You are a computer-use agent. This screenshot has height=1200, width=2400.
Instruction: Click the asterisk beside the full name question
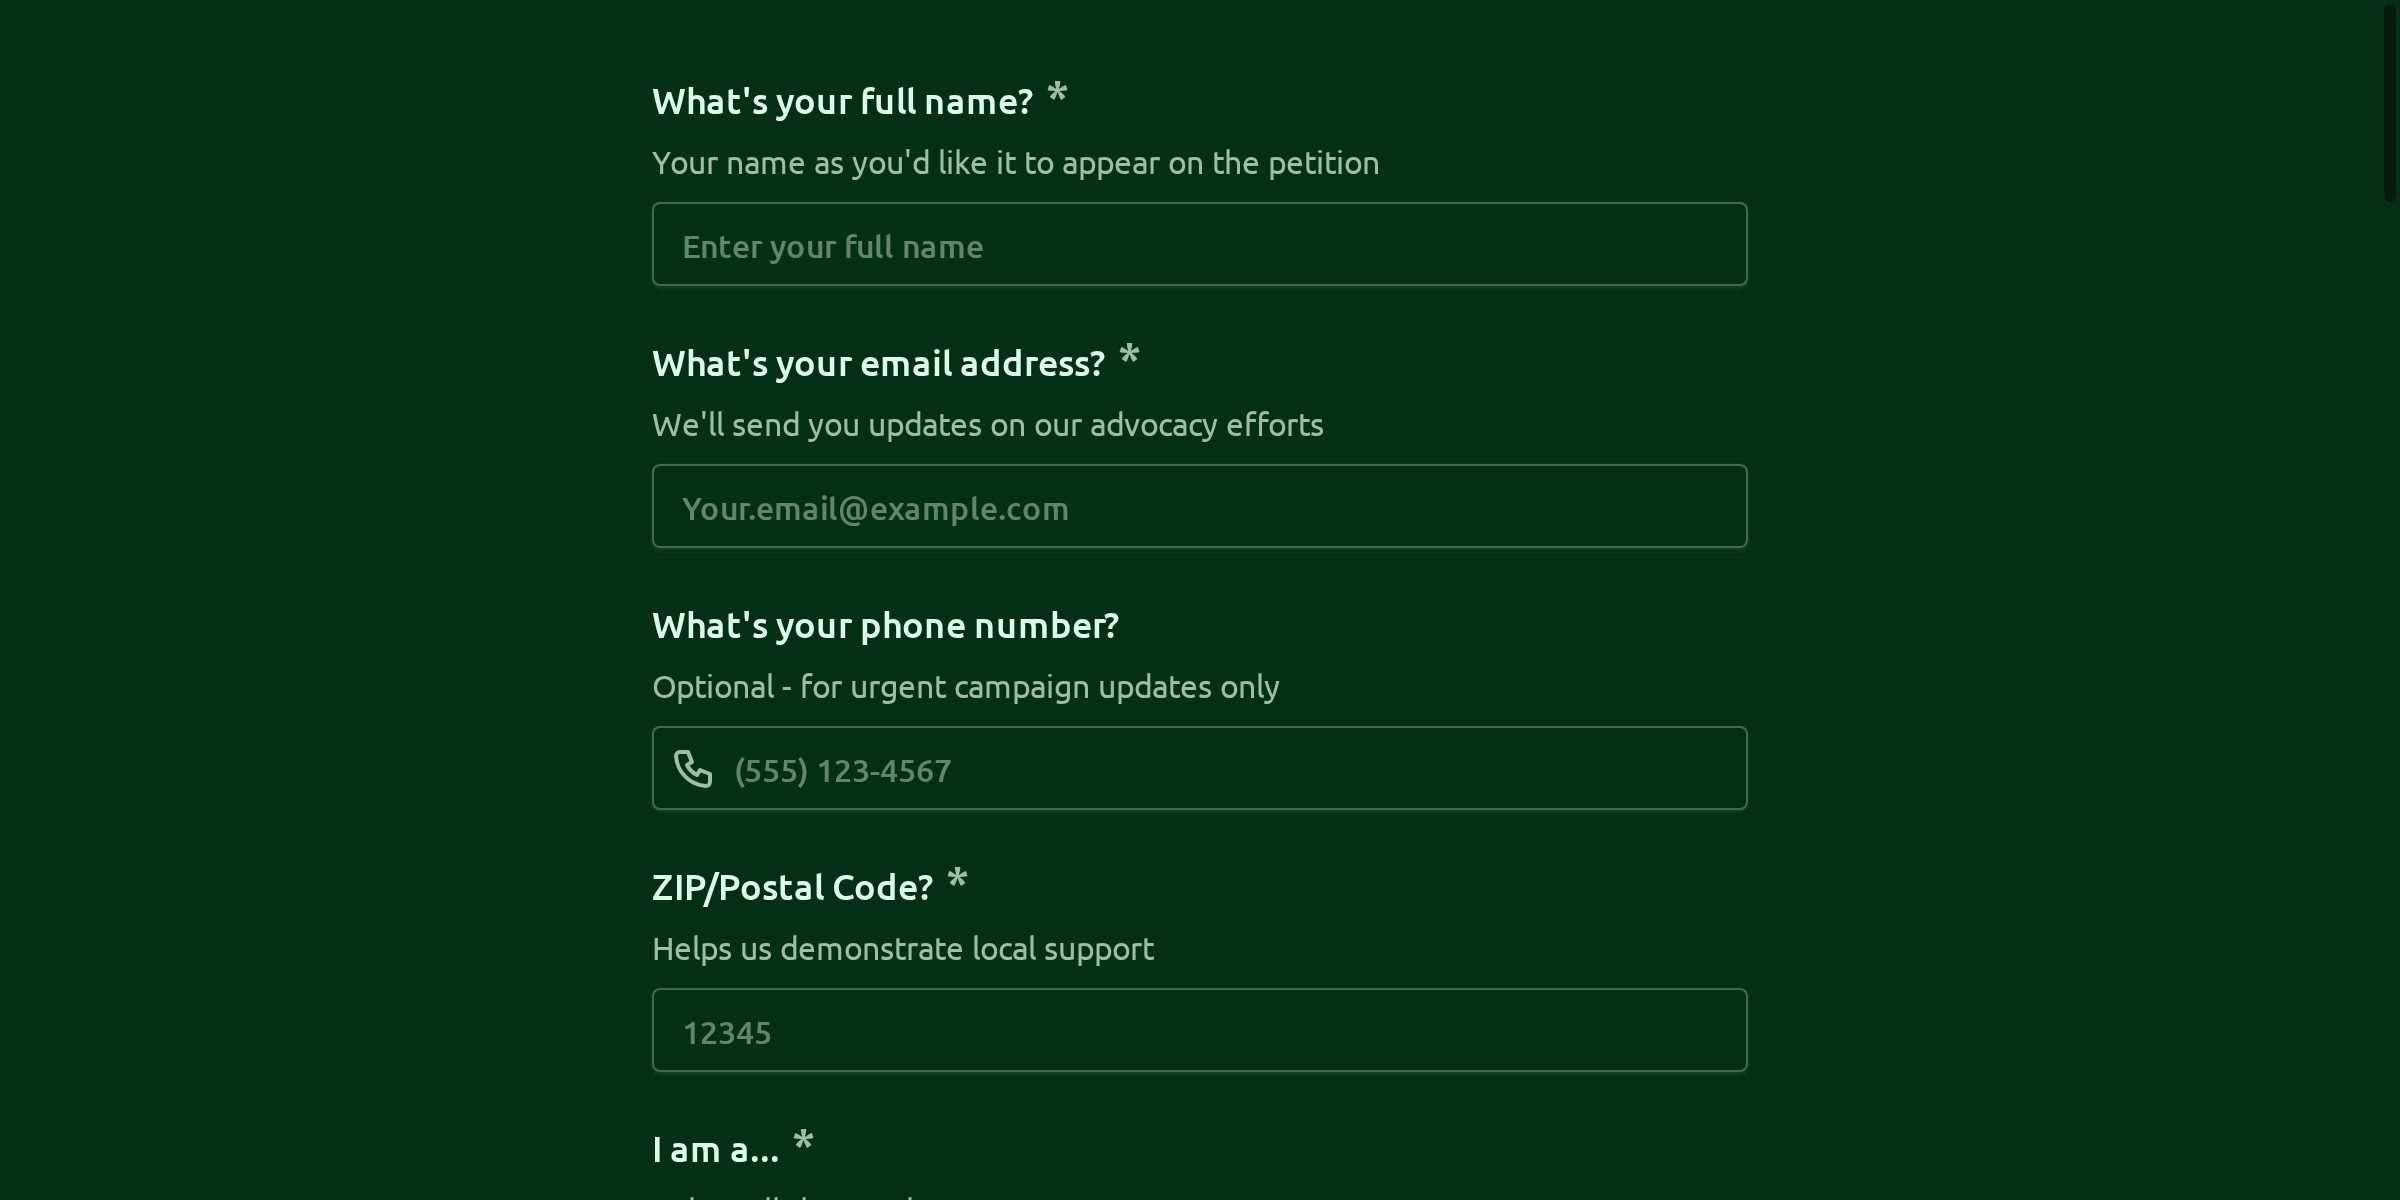click(1057, 96)
